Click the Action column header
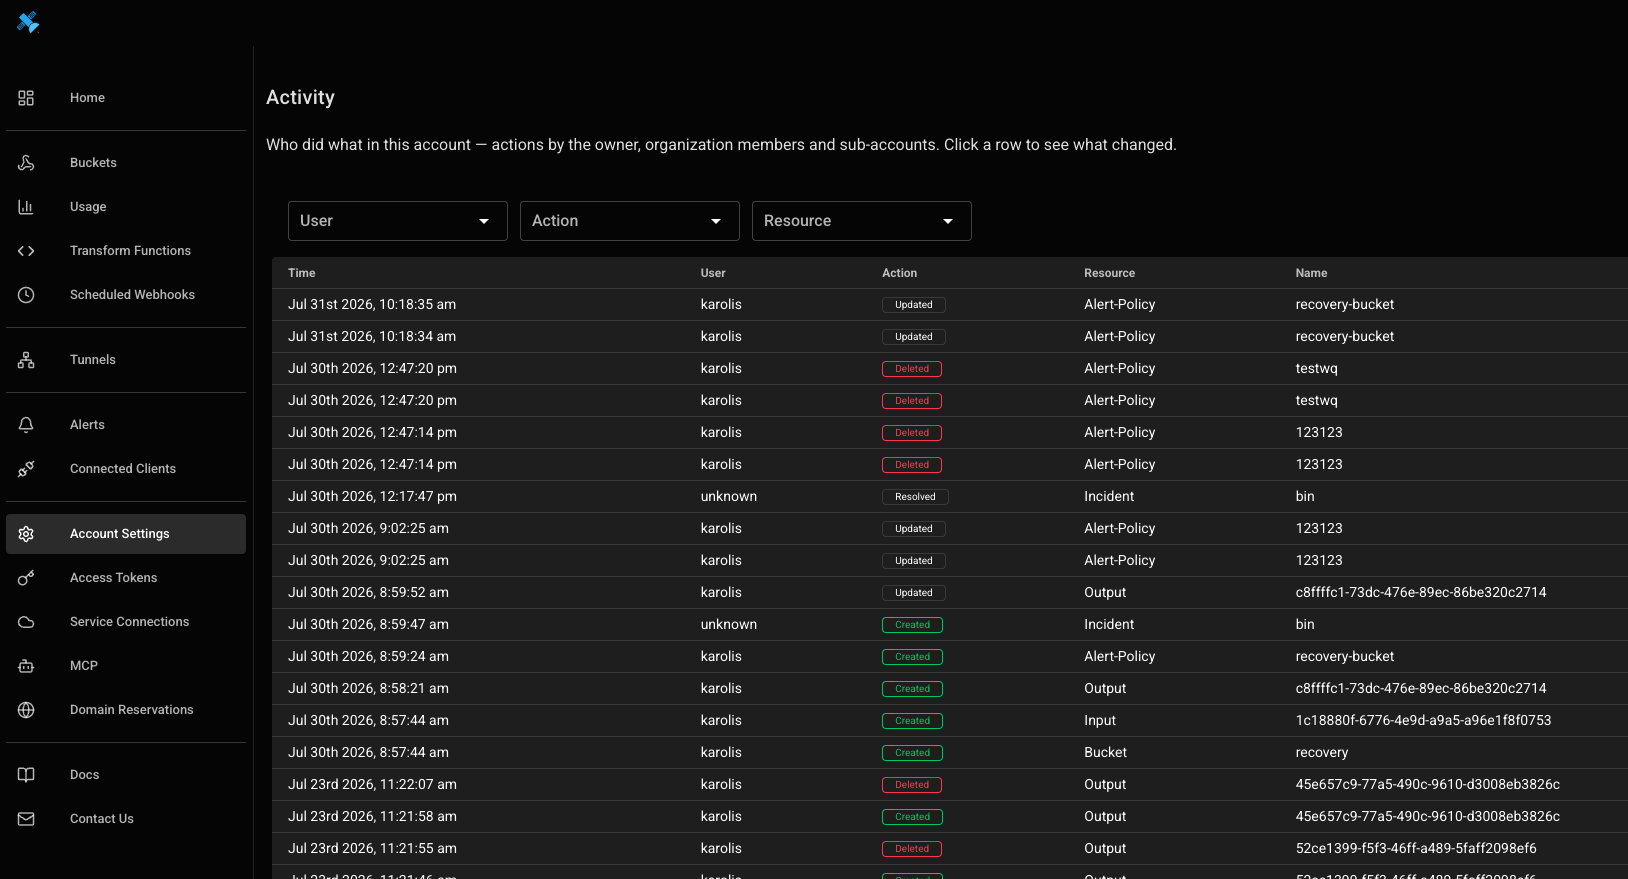 point(899,273)
